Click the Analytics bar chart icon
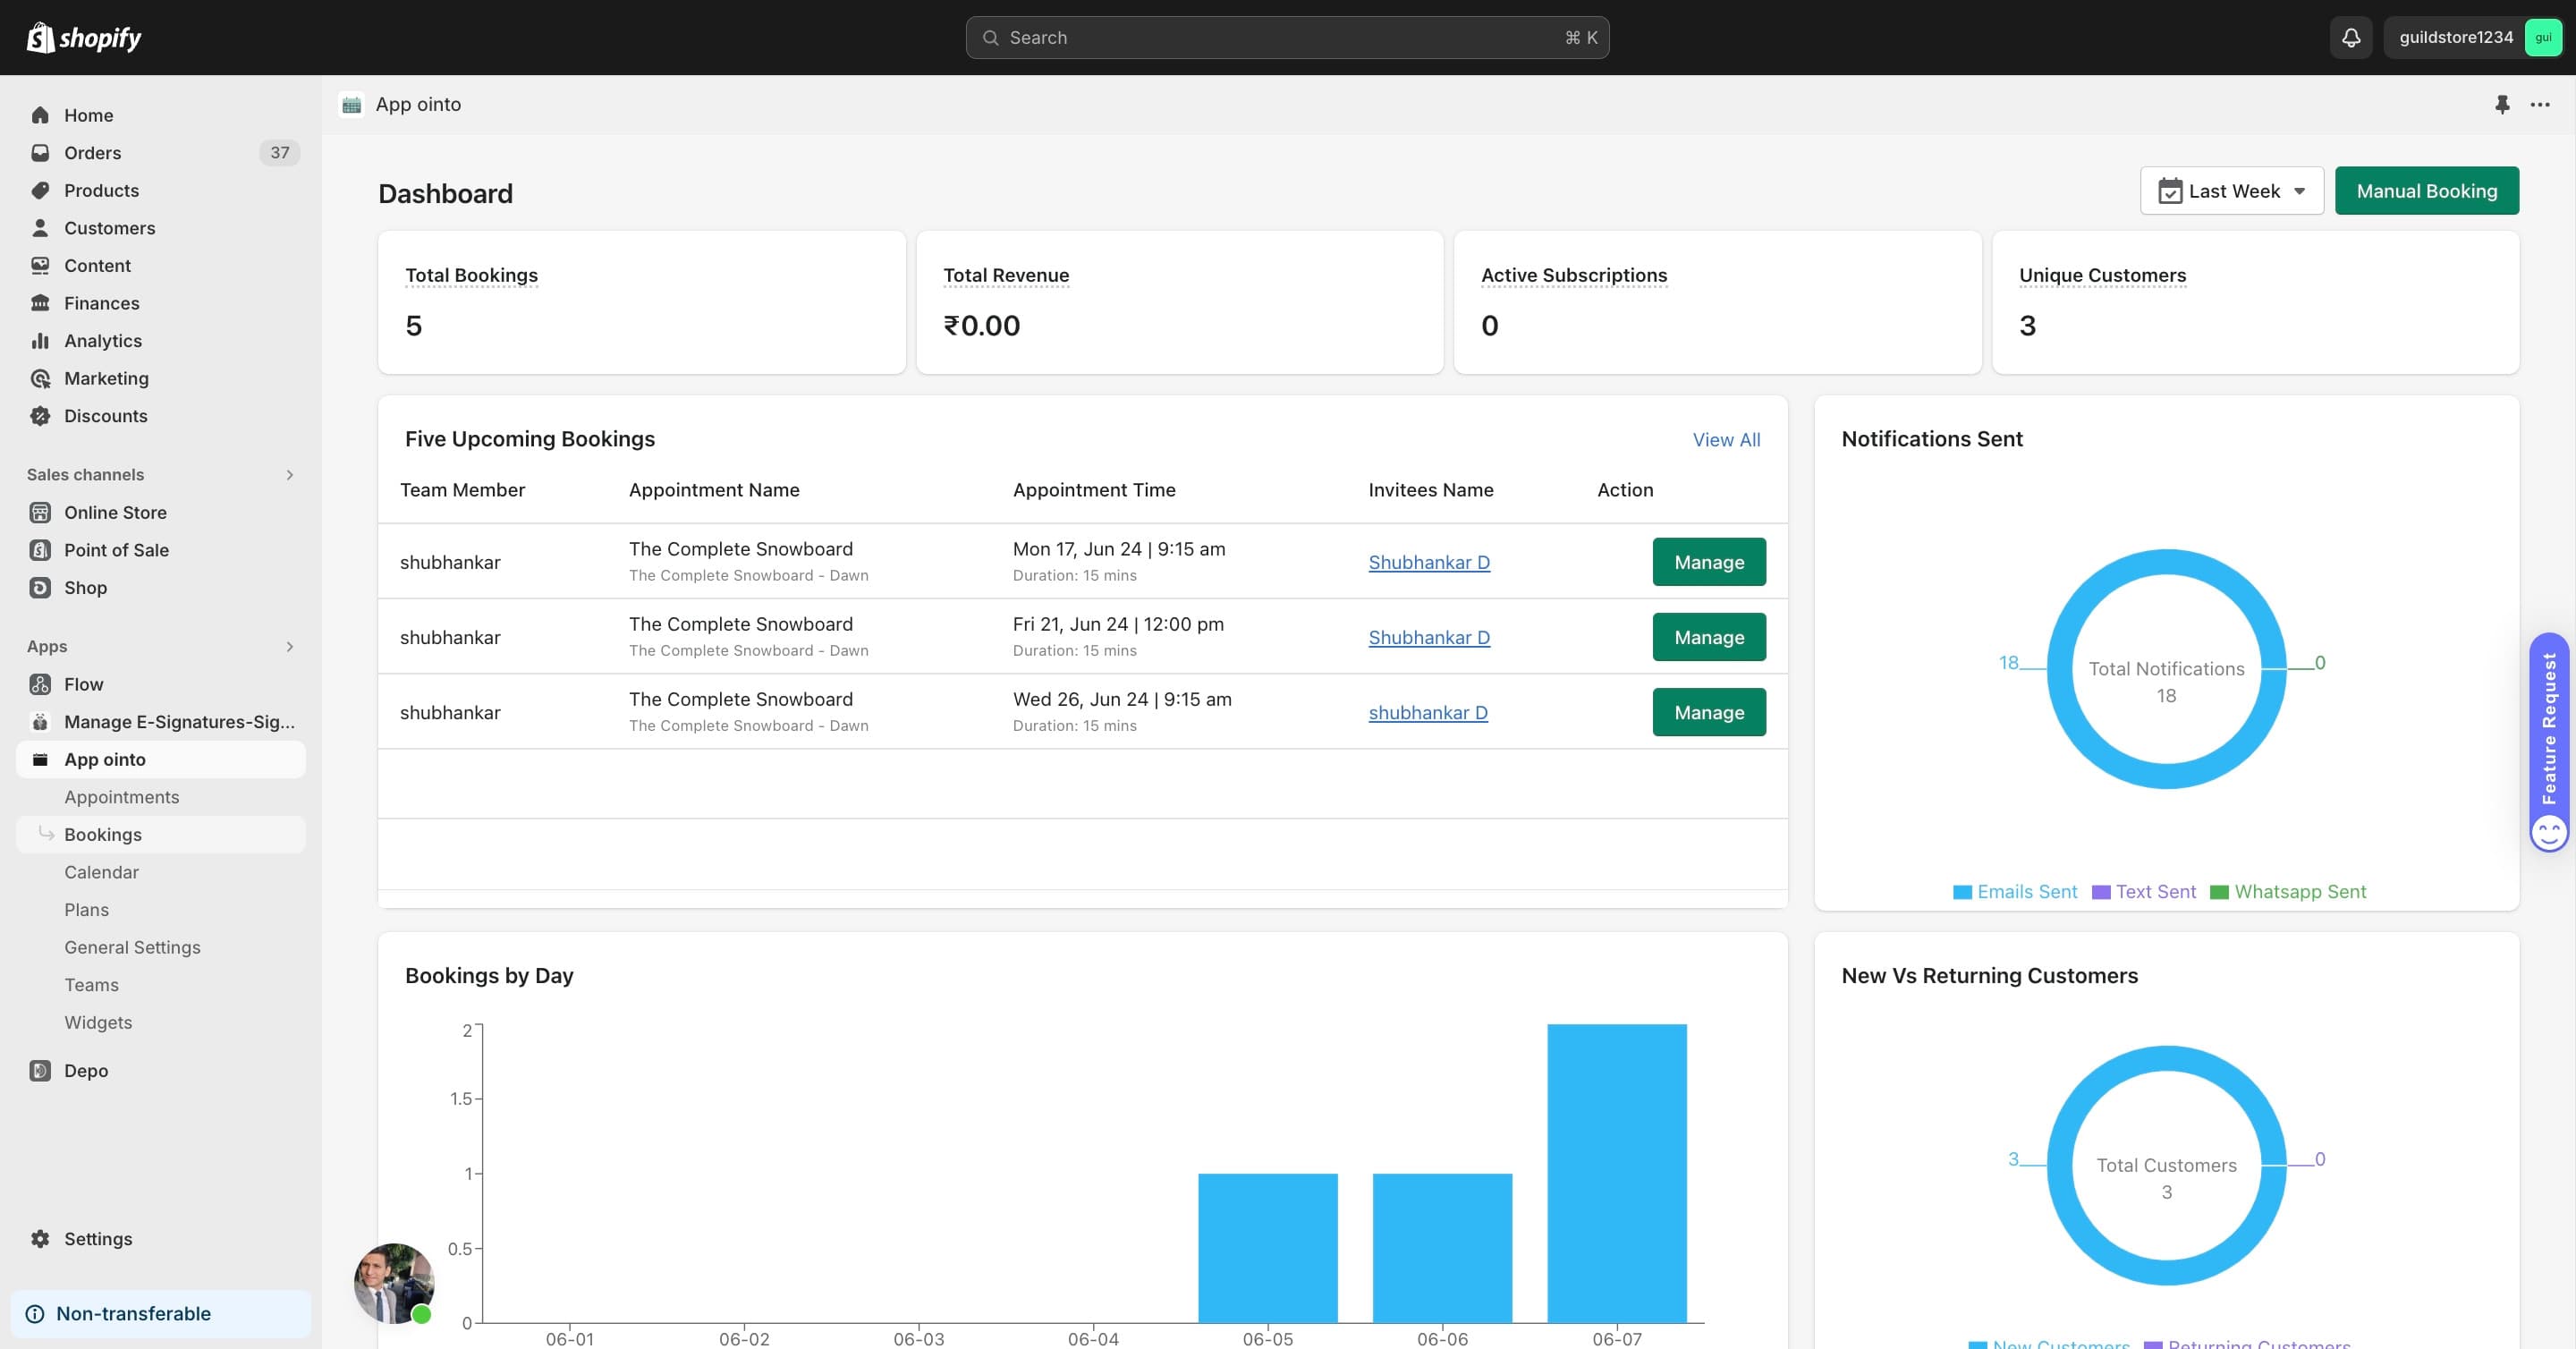2576x1349 pixels. [x=40, y=340]
